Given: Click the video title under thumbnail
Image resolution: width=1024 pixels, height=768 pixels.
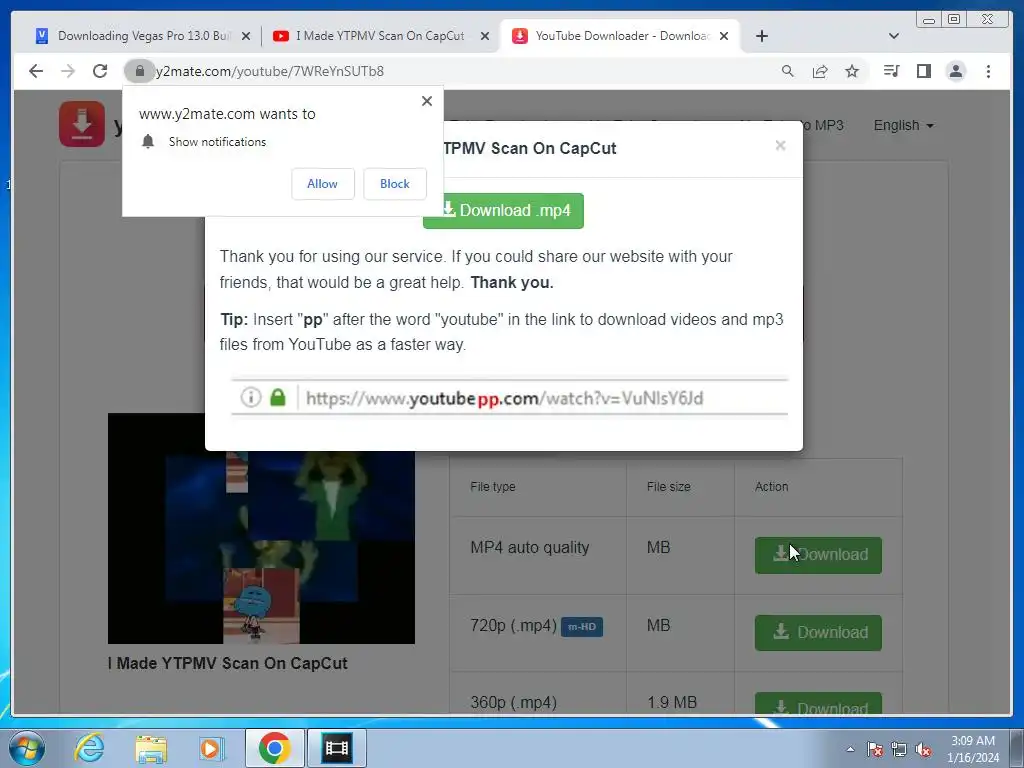Looking at the screenshot, I should click(x=227, y=664).
